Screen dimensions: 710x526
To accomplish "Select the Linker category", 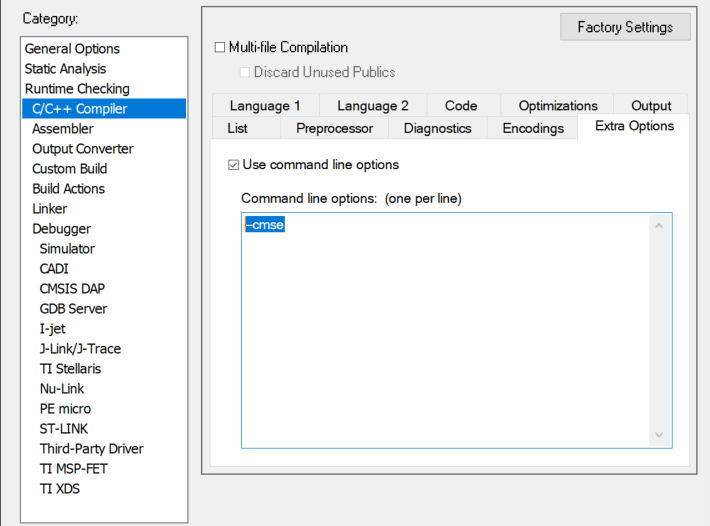I will pos(50,209).
